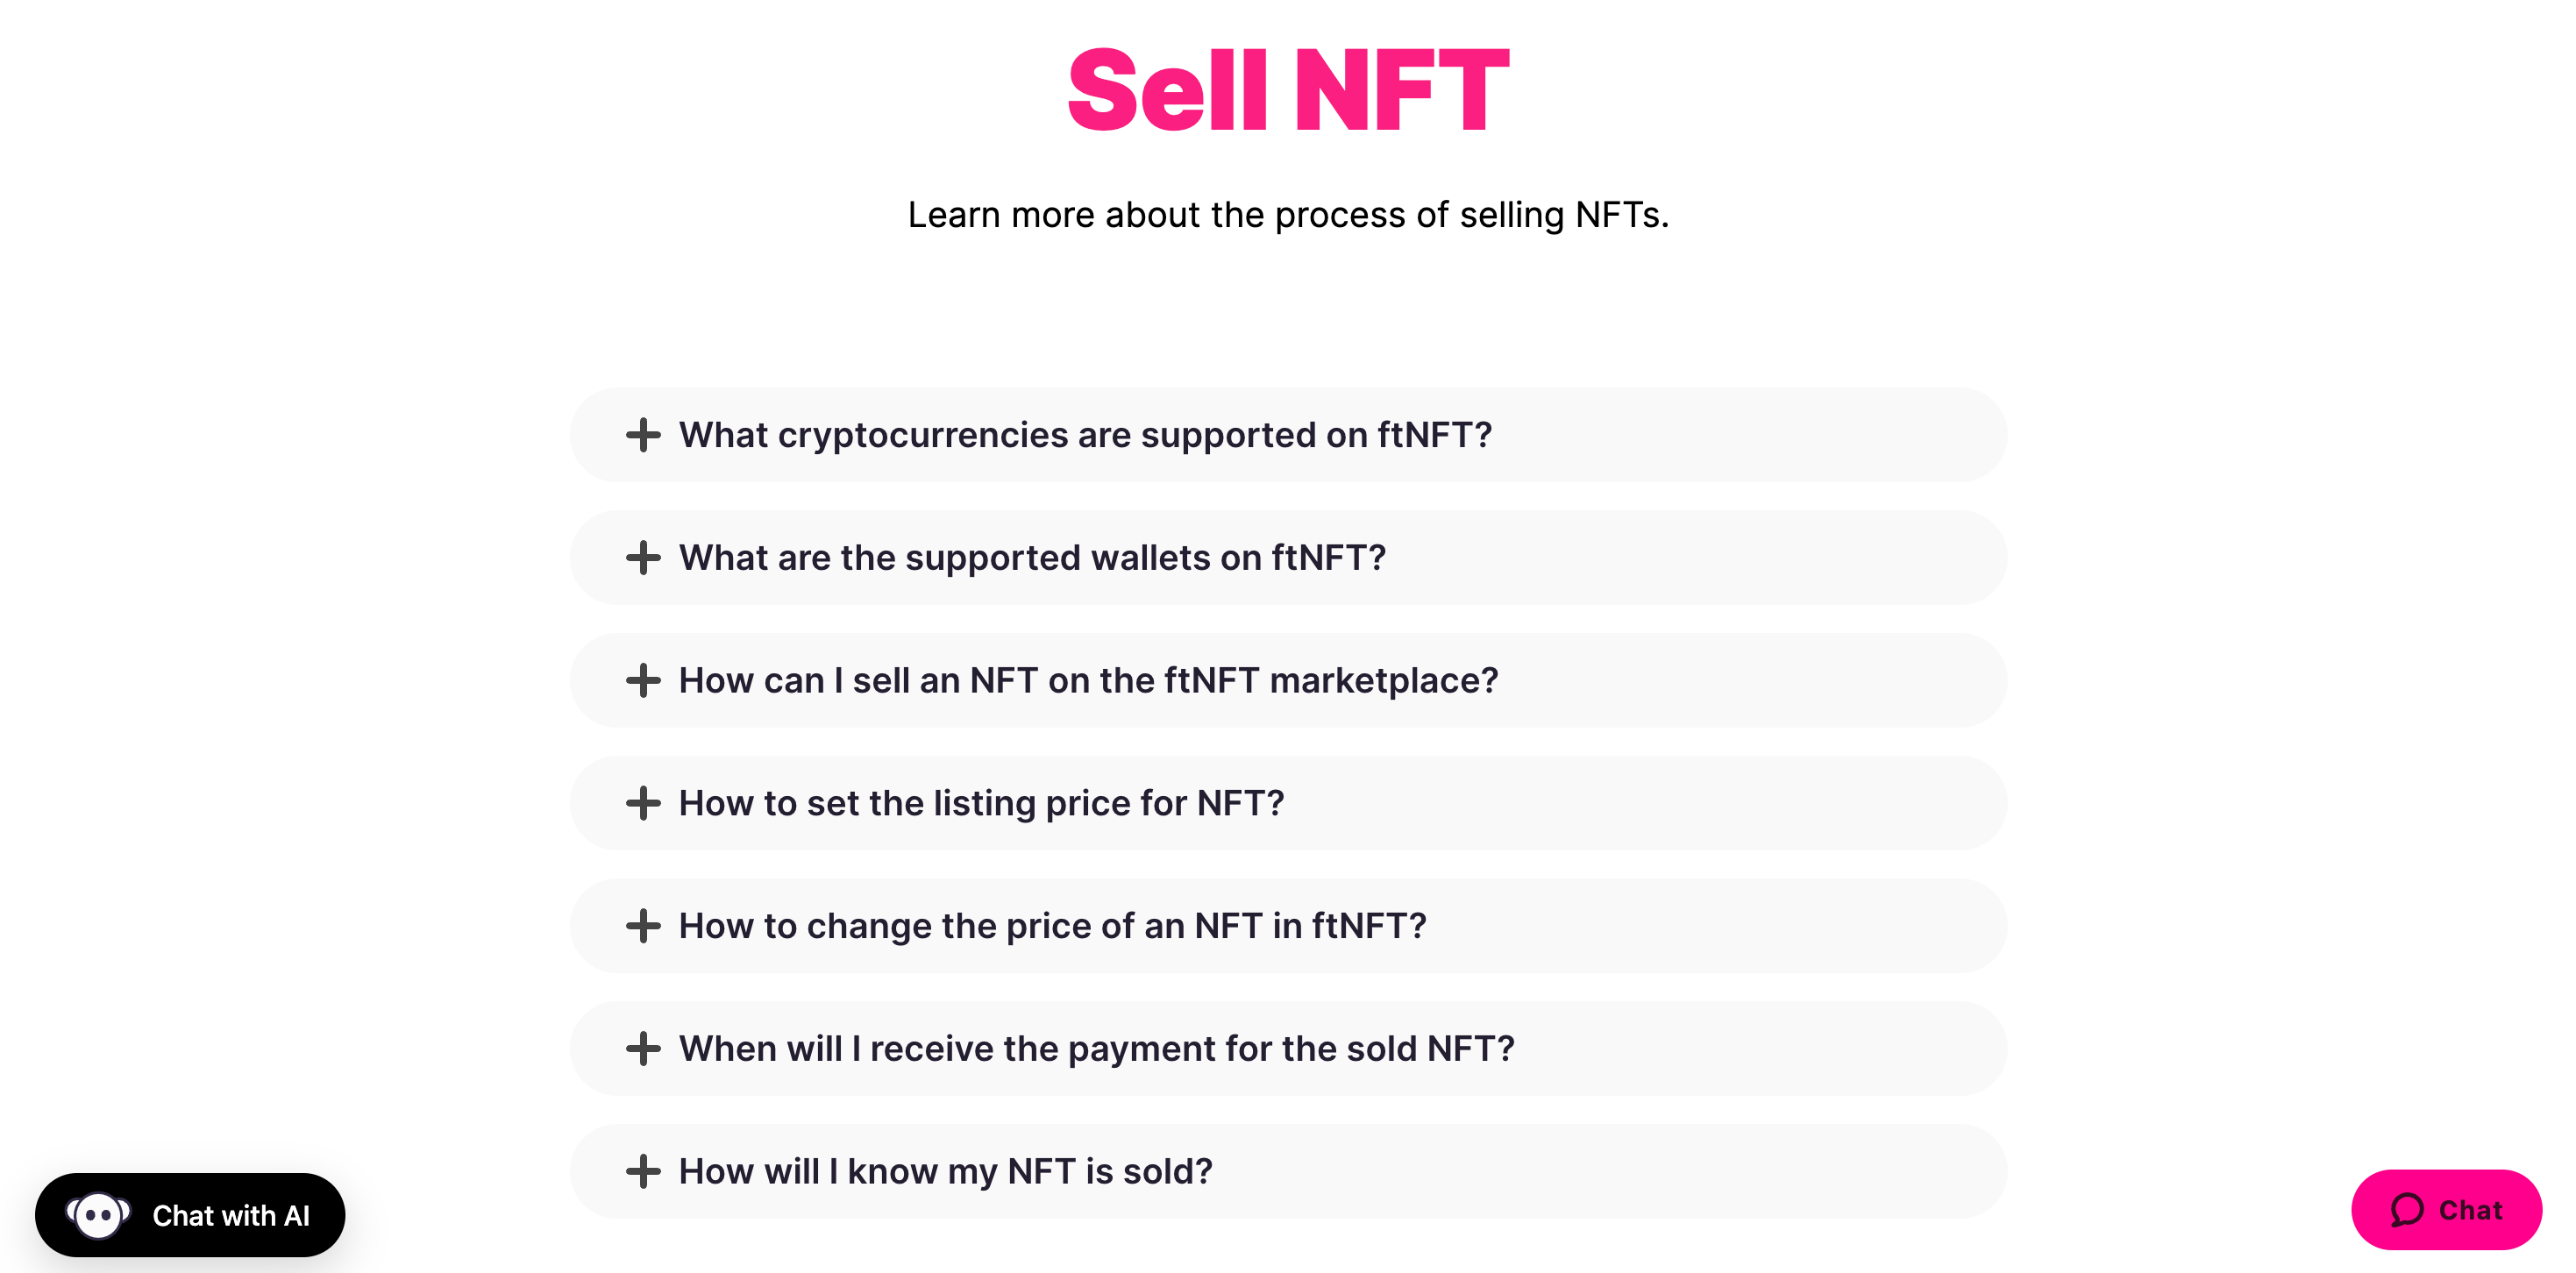Expand 'When will I receive the payment for the sold NFT?'

(x=1097, y=1048)
